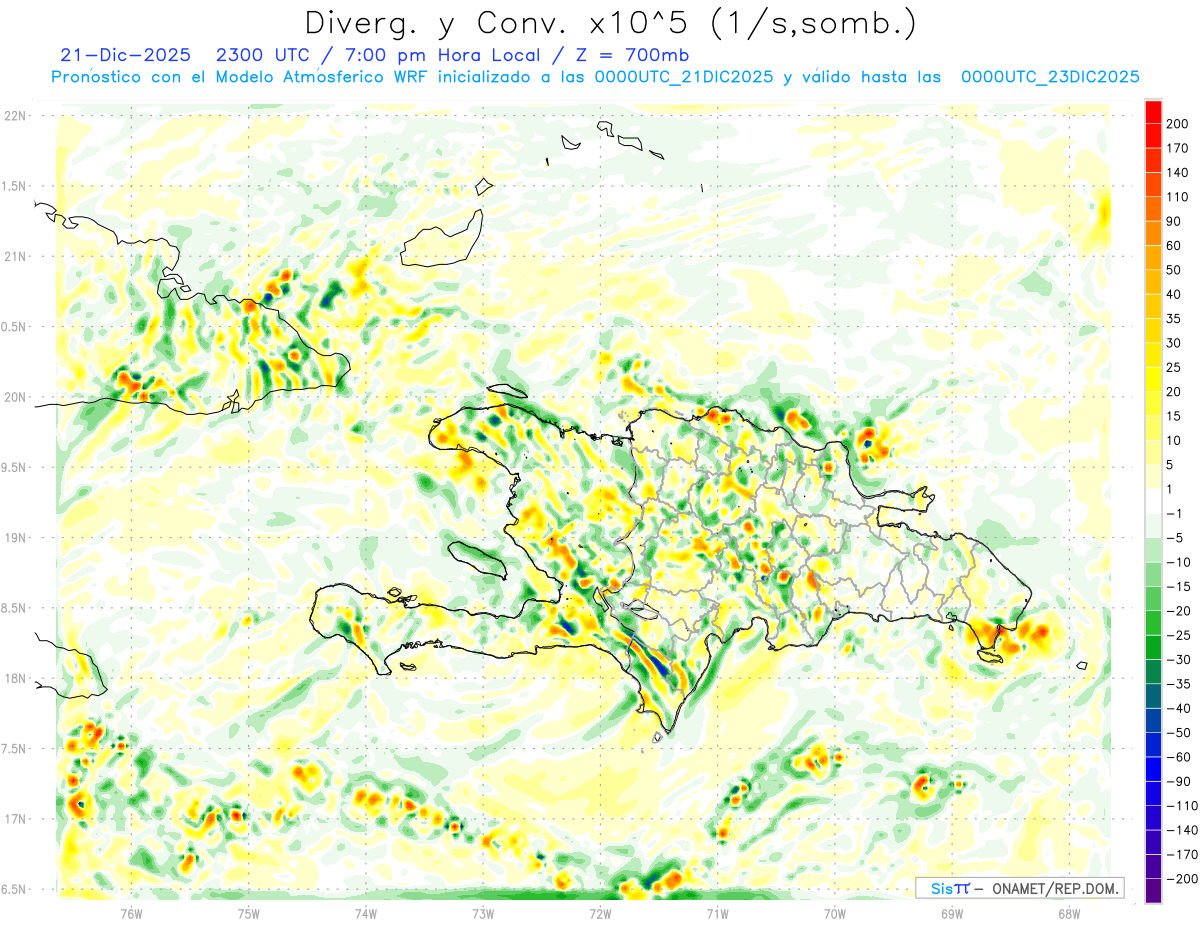Click the "0.5N" latitude label
This screenshot has width=1200, height=927.
pos(15,327)
